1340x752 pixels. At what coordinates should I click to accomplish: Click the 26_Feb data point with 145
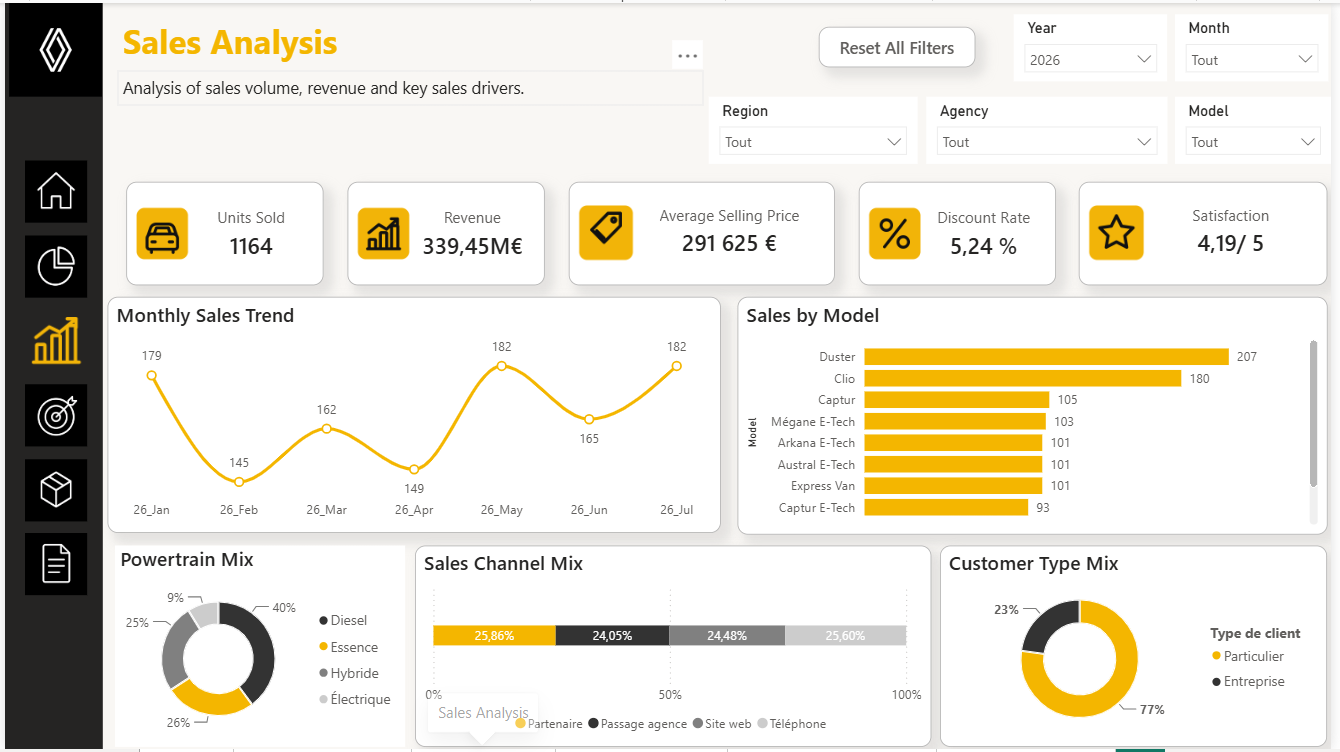pos(239,482)
